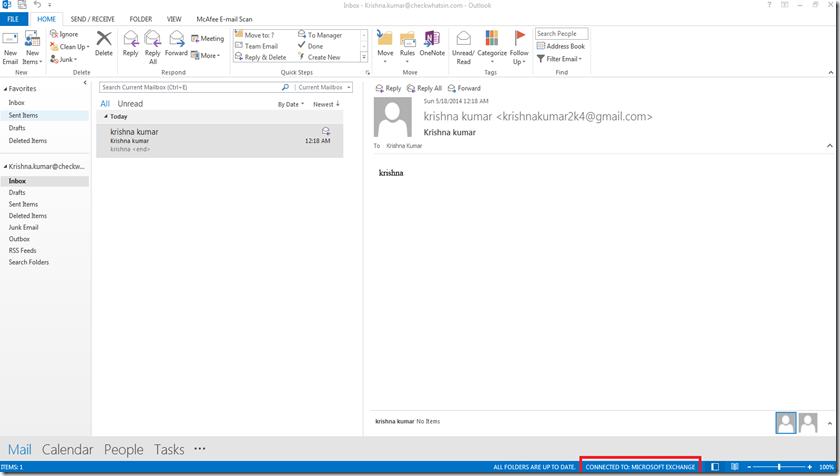Expand the Quick Steps gallery
840x476 pixels.
[364, 57]
